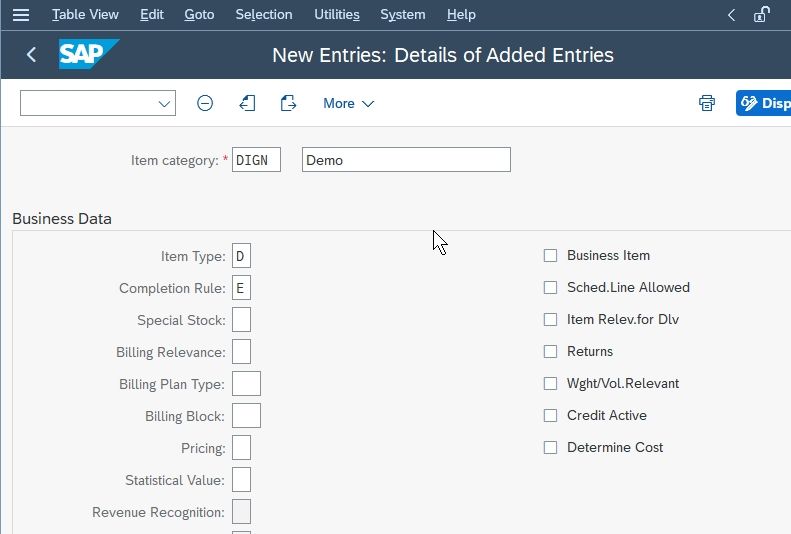Toggle the Returns checkbox
This screenshot has width=791, height=534.
coord(550,351)
